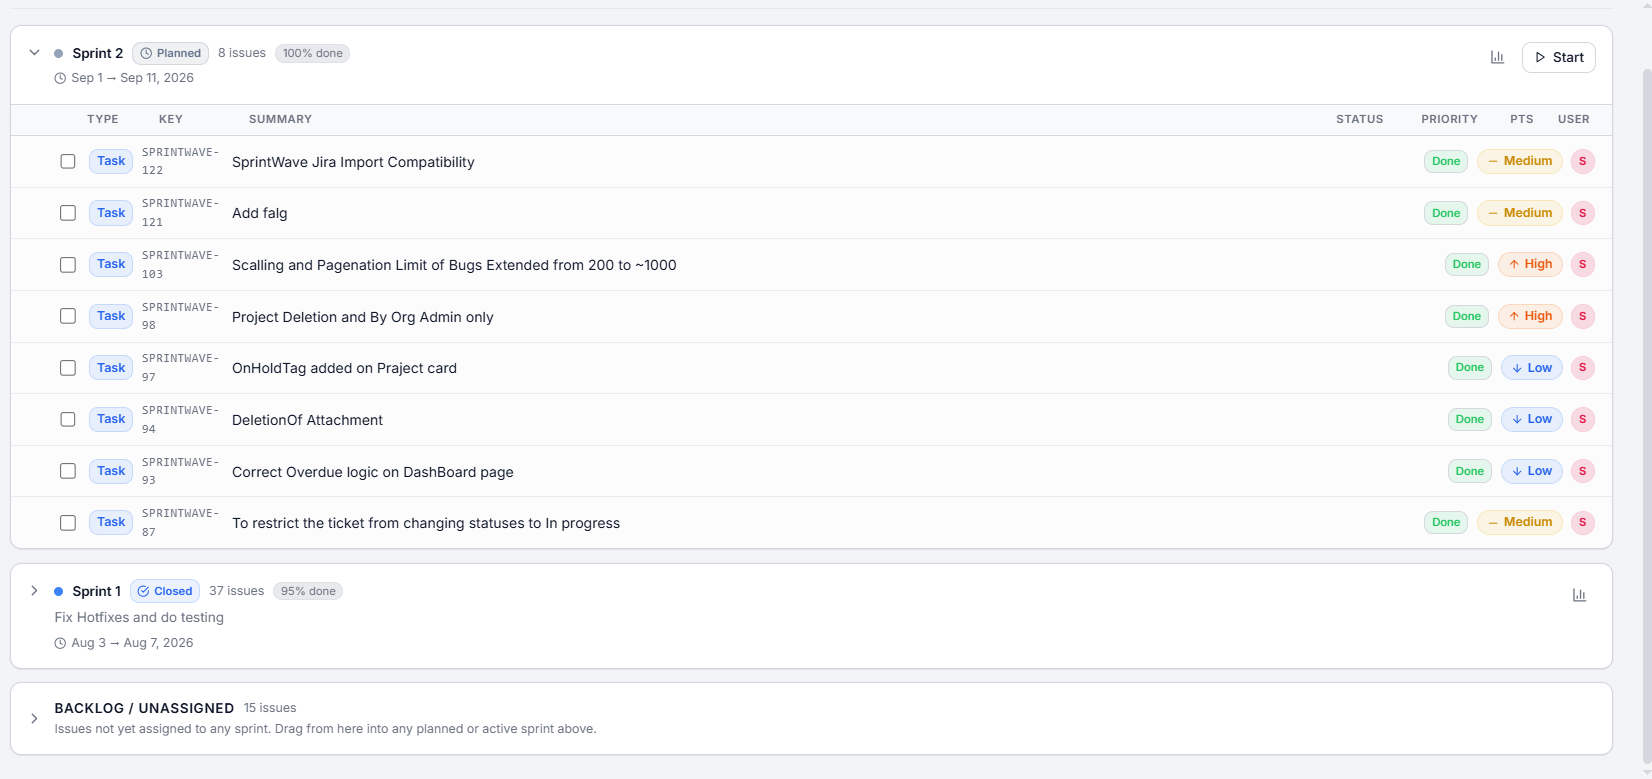Select checkbox for SprintWave Jira Import Compatibility
This screenshot has height=779, width=1652.
(68, 161)
